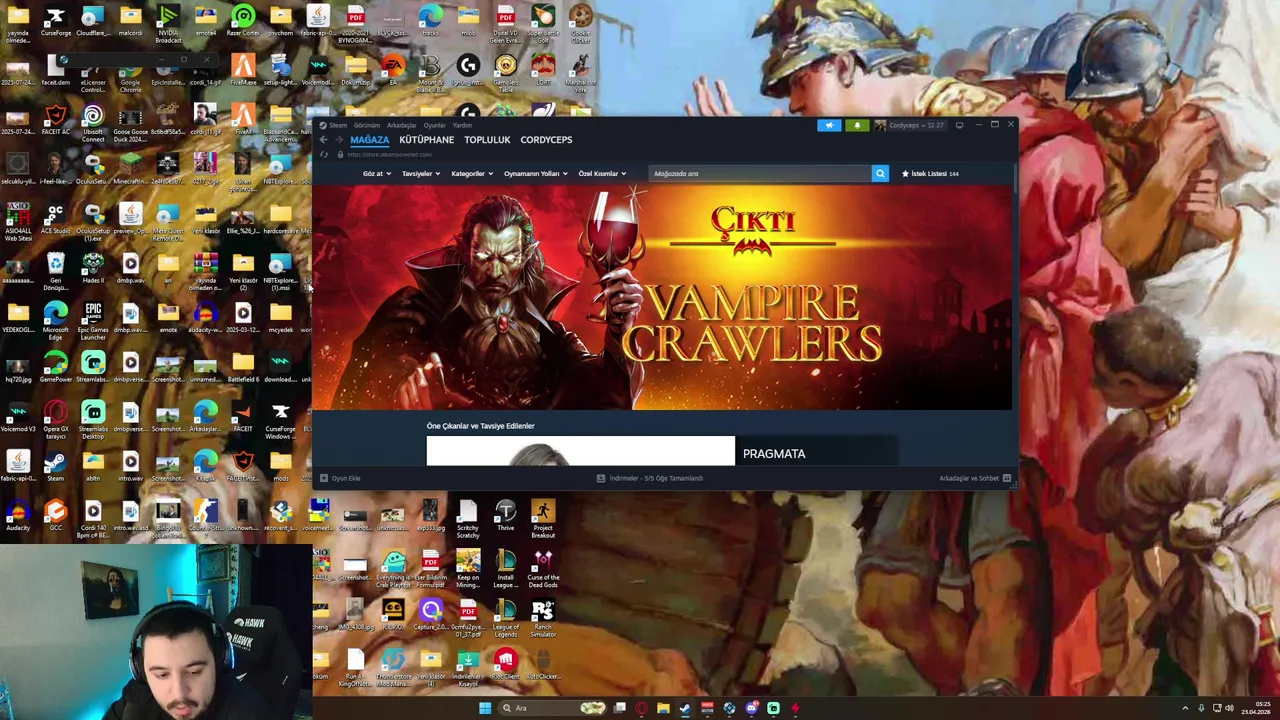Select the GamePower desktop icon
The height and width of the screenshot is (720, 1280).
click(x=55, y=366)
